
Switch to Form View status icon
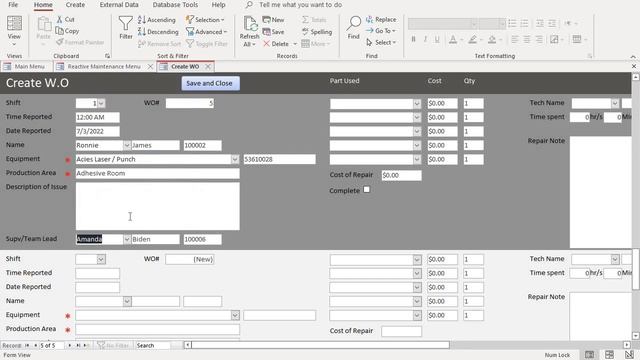point(589,355)
